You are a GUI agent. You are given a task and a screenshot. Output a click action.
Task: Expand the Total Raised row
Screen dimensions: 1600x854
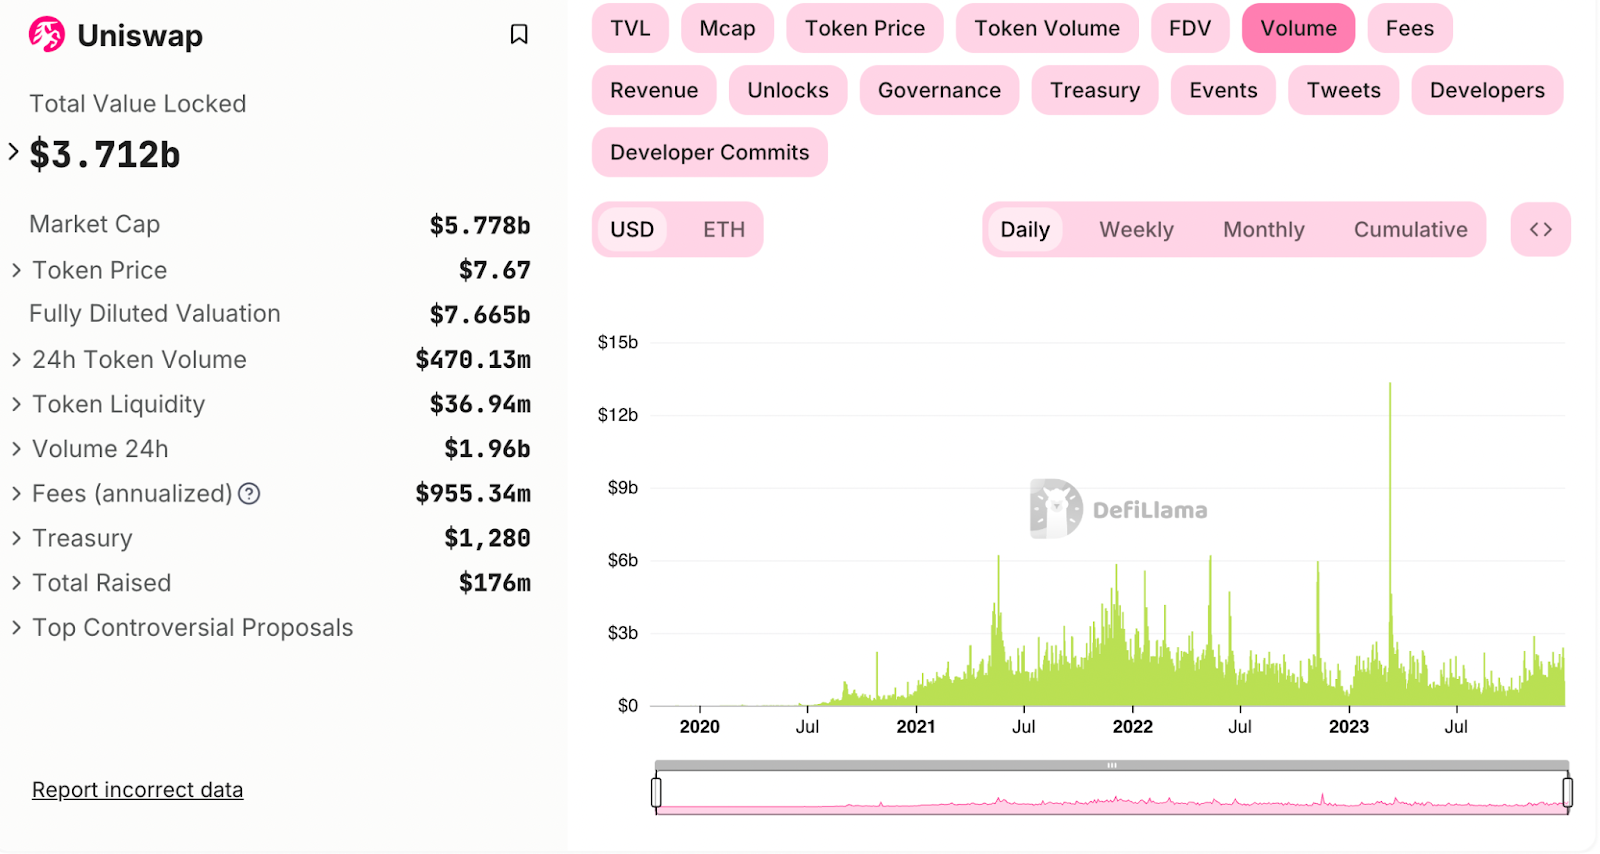[16, 583]
